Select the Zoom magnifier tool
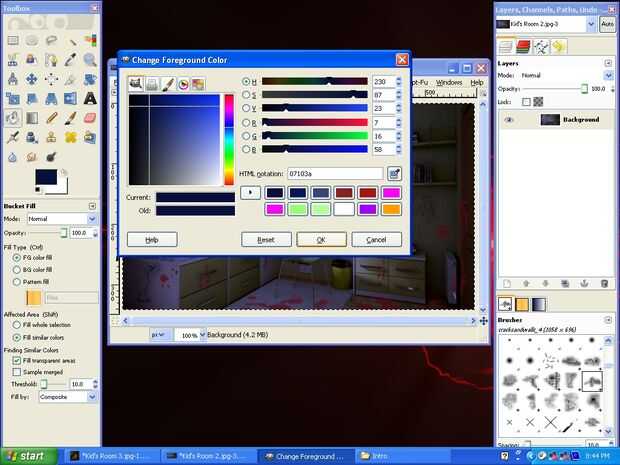 pos(90,59)
